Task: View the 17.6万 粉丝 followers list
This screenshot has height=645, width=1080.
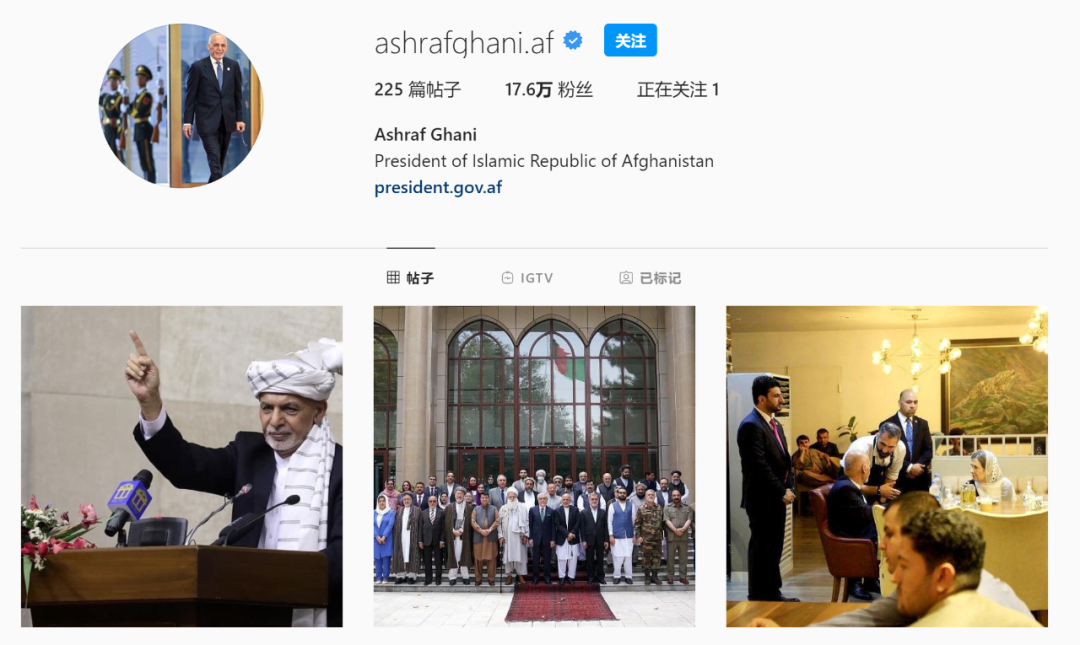Action: [549, 90]
